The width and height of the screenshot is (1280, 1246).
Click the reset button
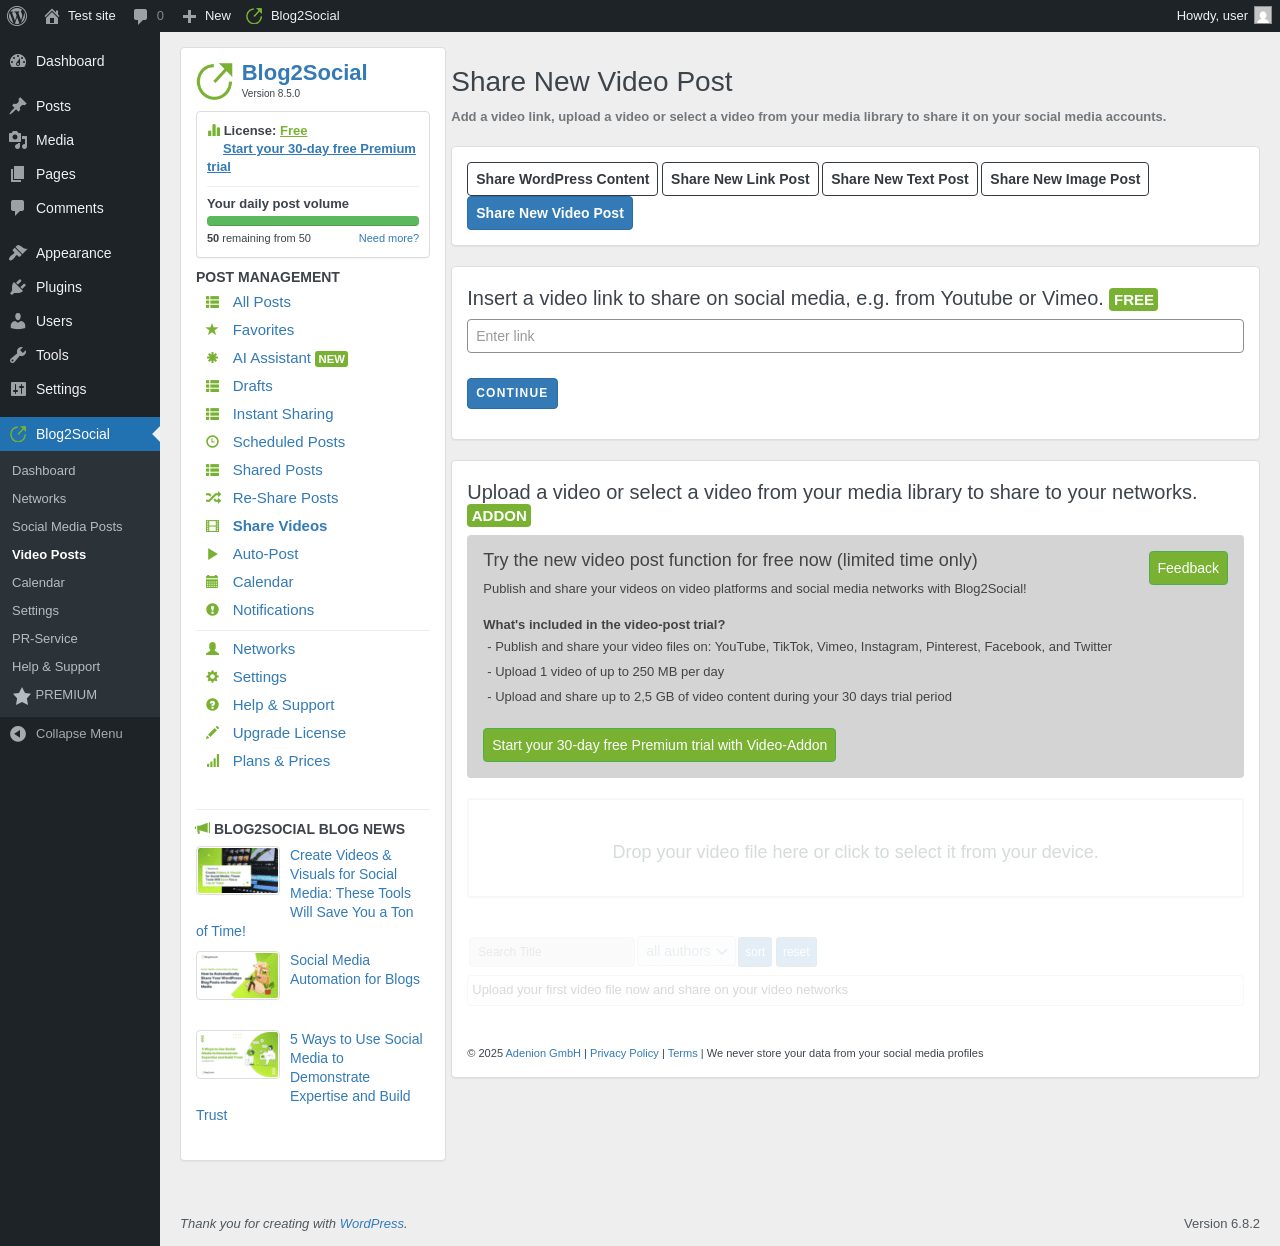tap(796, 952)
